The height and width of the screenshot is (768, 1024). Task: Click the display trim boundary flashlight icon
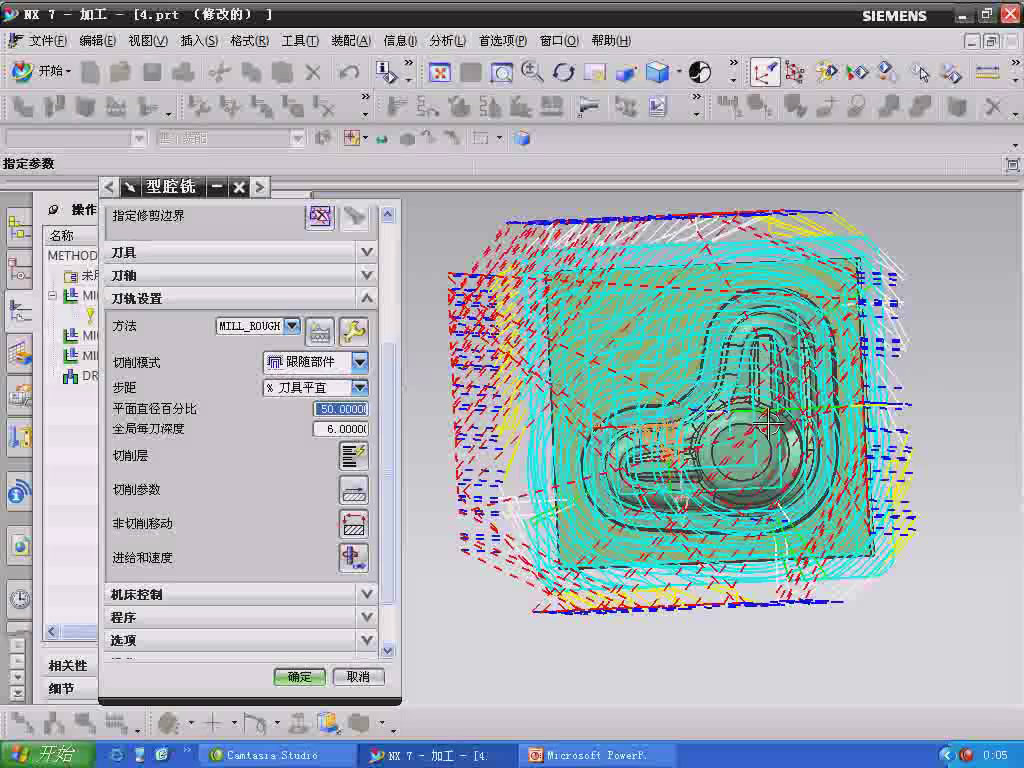point(355,216)
